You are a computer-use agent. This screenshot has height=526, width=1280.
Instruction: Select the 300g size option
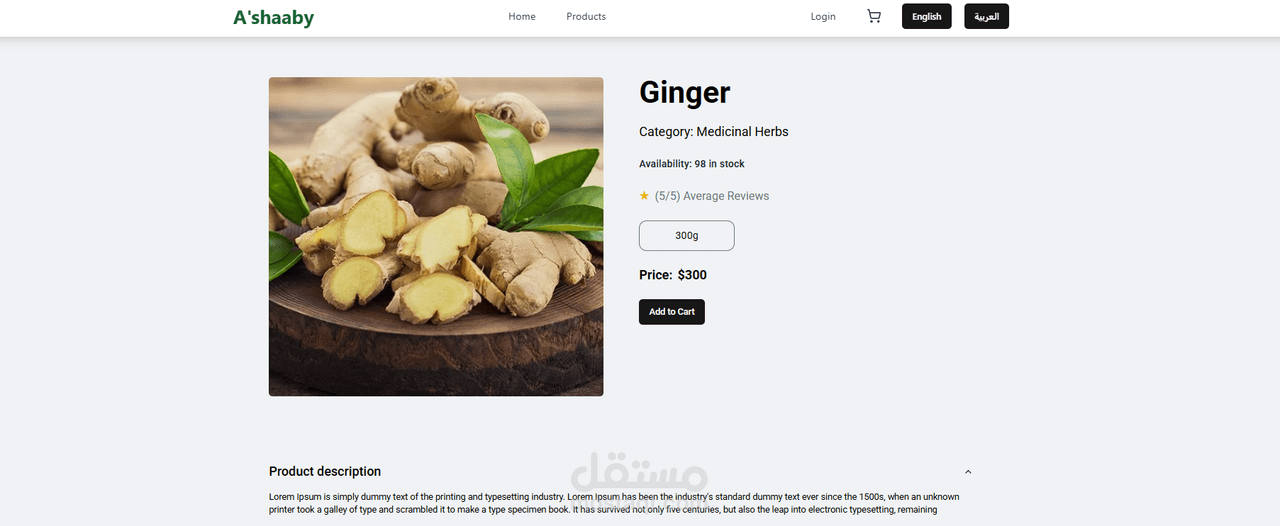687,236
